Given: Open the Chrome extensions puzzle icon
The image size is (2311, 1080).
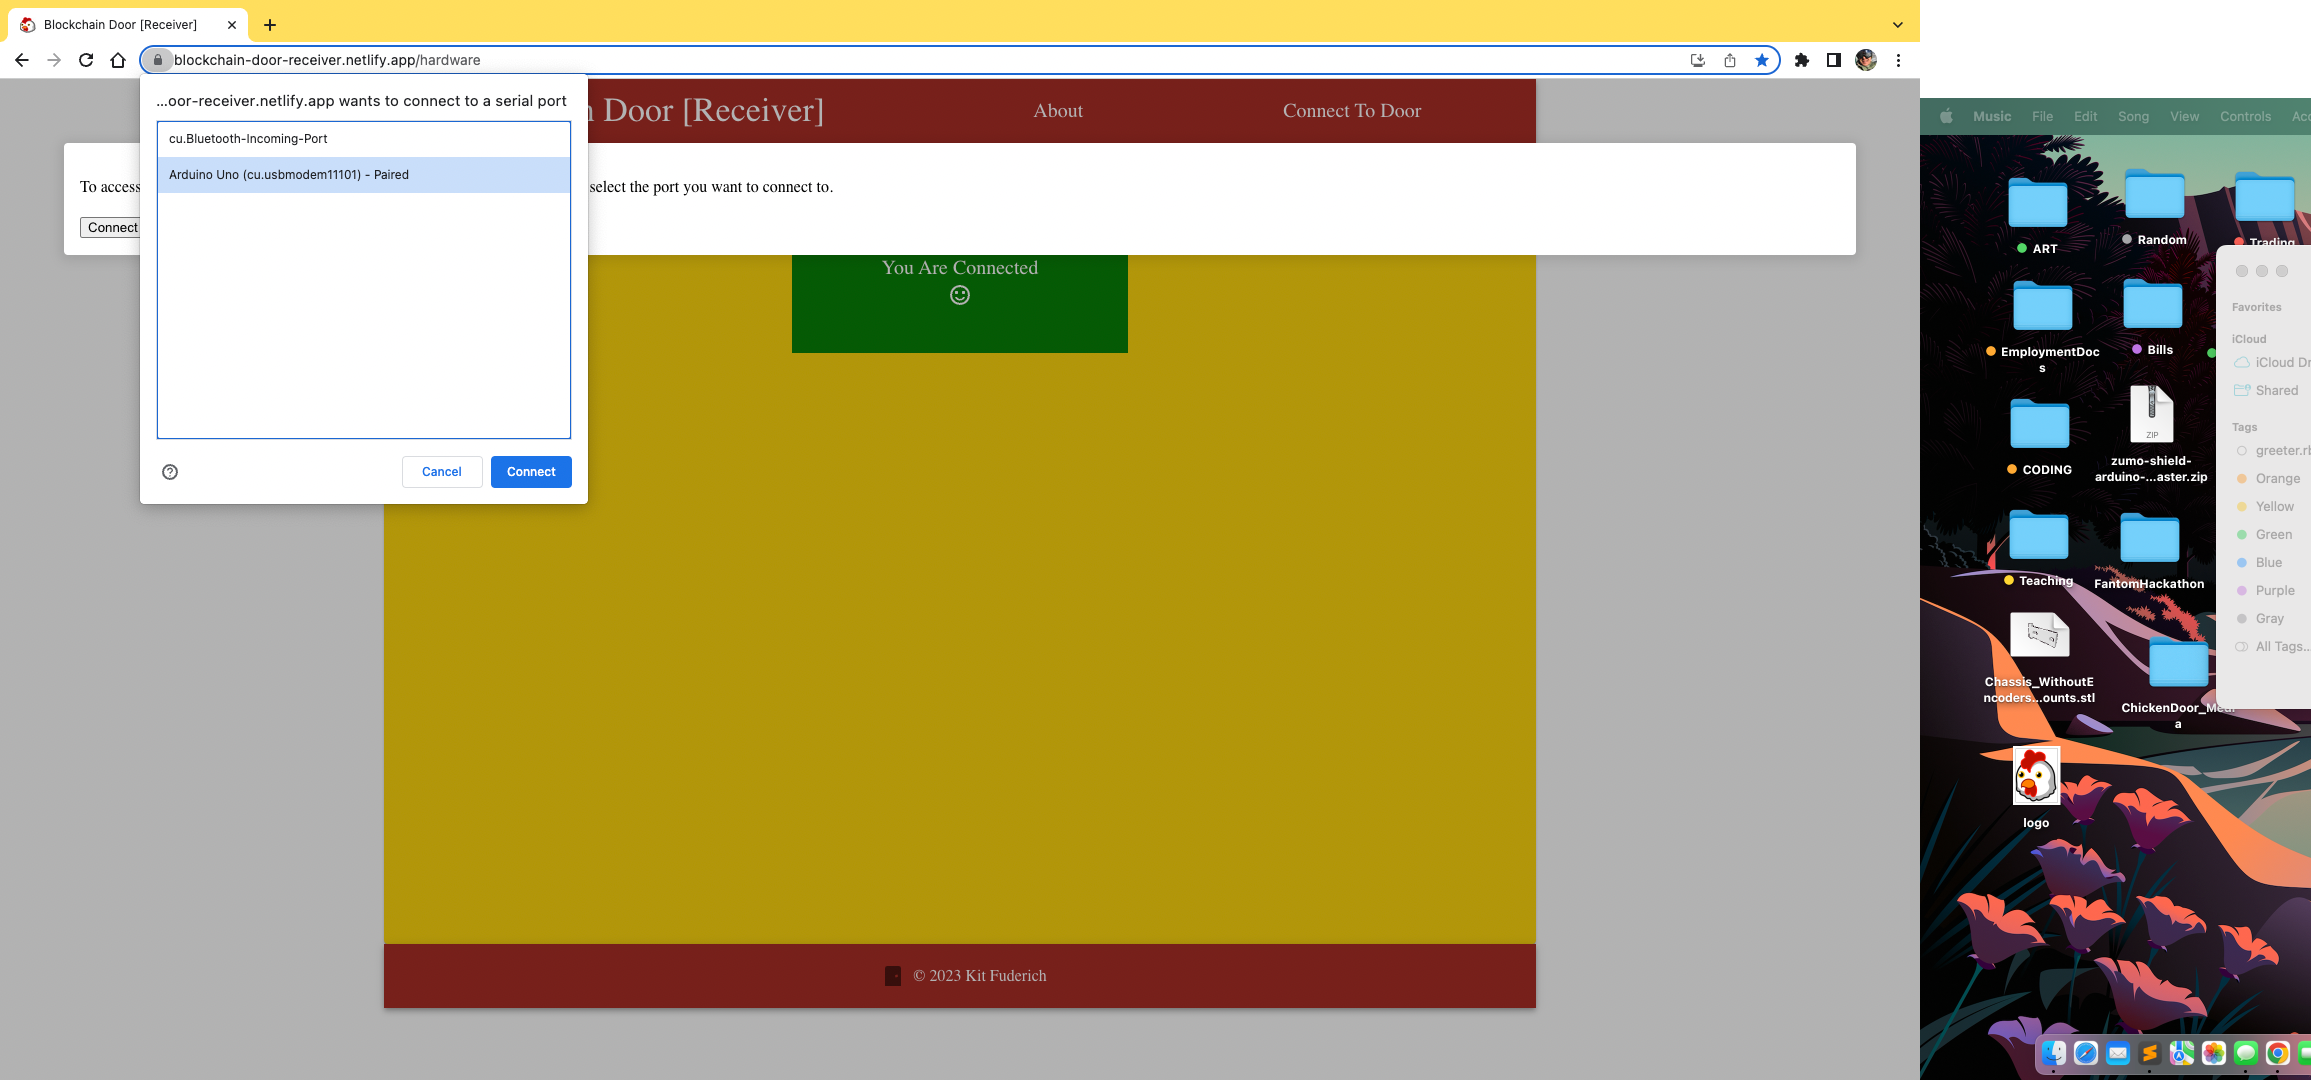Looking at the screenshot, I should click(1801, 60).
